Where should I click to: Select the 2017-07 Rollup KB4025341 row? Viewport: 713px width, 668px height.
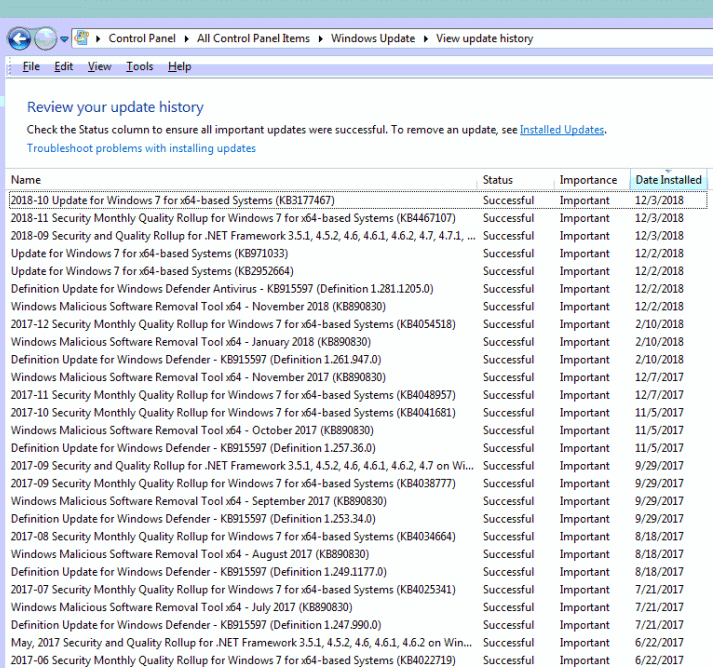(357, 590)
